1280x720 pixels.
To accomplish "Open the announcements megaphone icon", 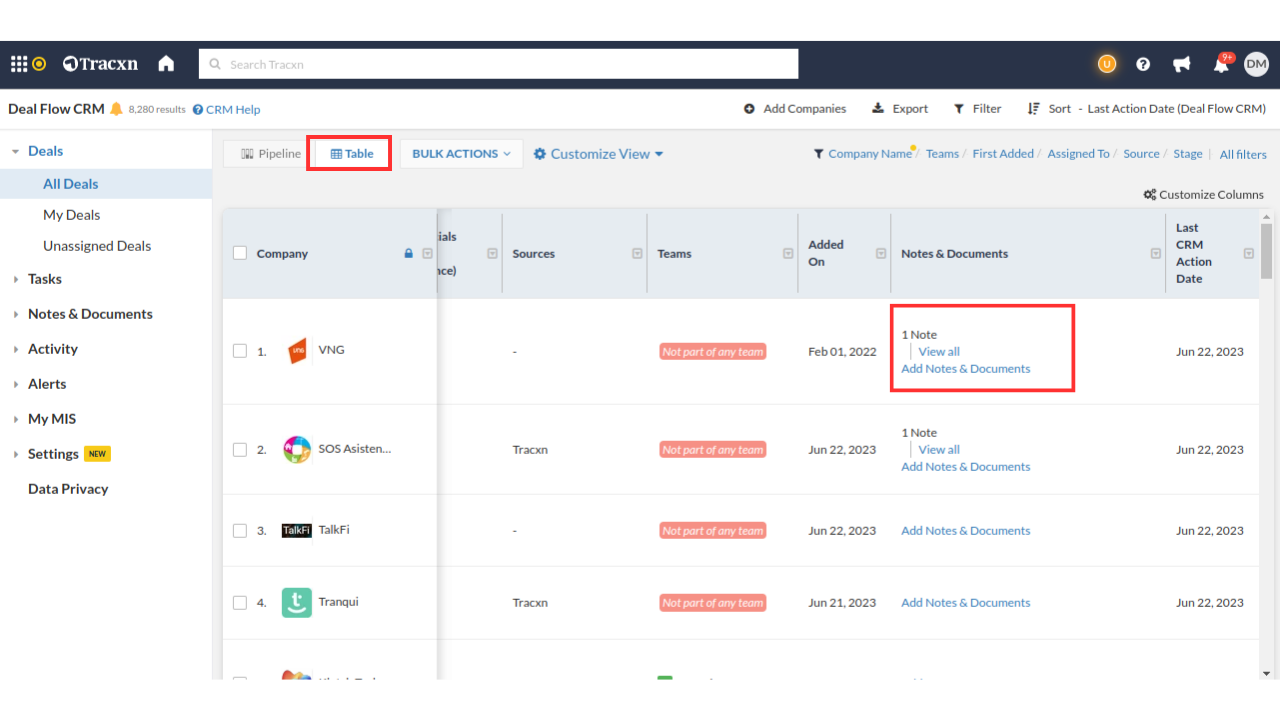I will (x=1182, y=64).
